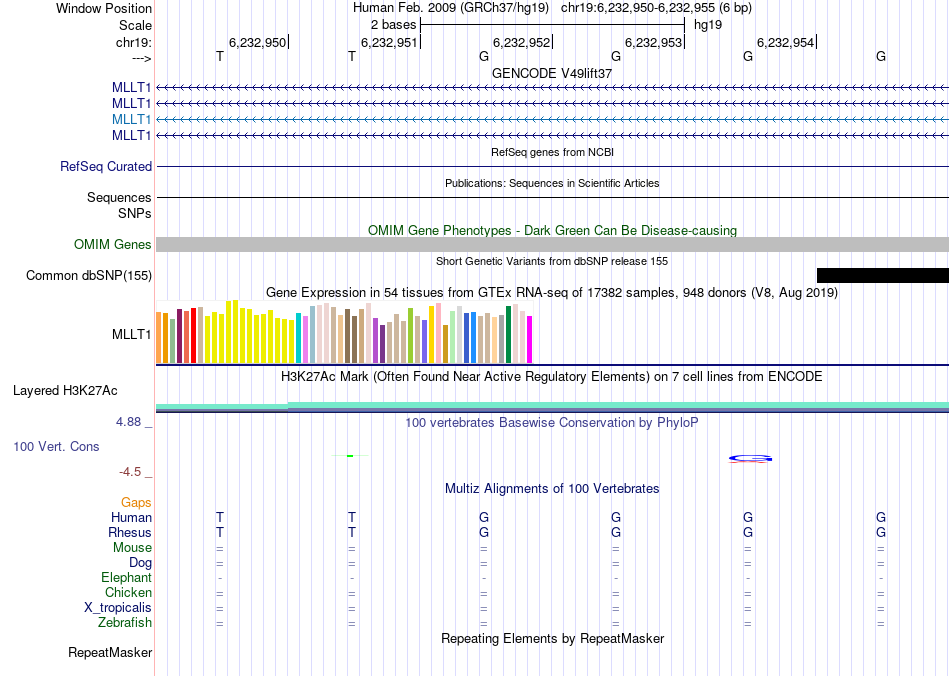Open the OMIM Gene Phenotypes track title
This screenshot has height=676, width=950.
552,230
